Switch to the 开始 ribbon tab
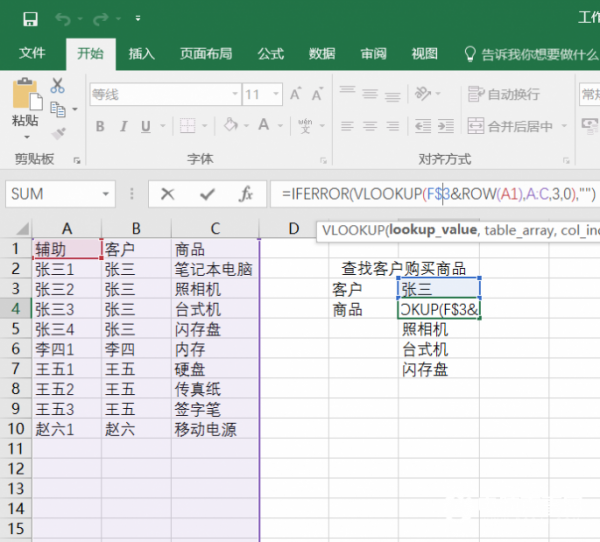Image resolution: width=600 pixels, height=542 pixels. coord(91,53)
